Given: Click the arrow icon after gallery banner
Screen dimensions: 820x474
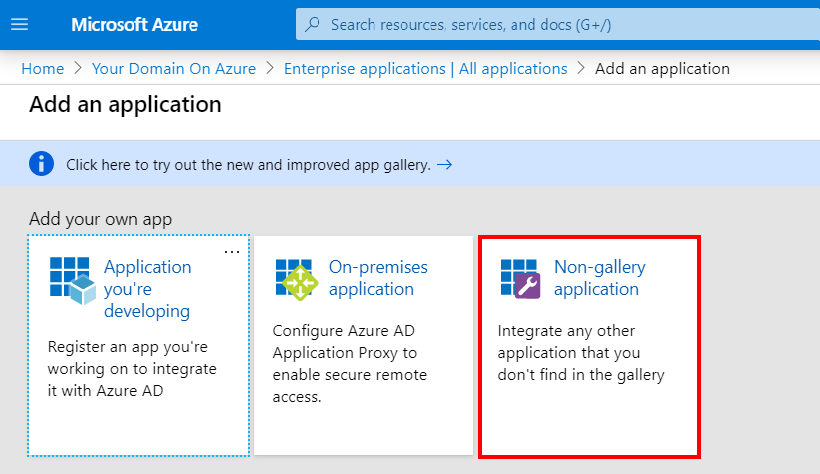Looking at the screenshot, I should click(x=445, y=165).
